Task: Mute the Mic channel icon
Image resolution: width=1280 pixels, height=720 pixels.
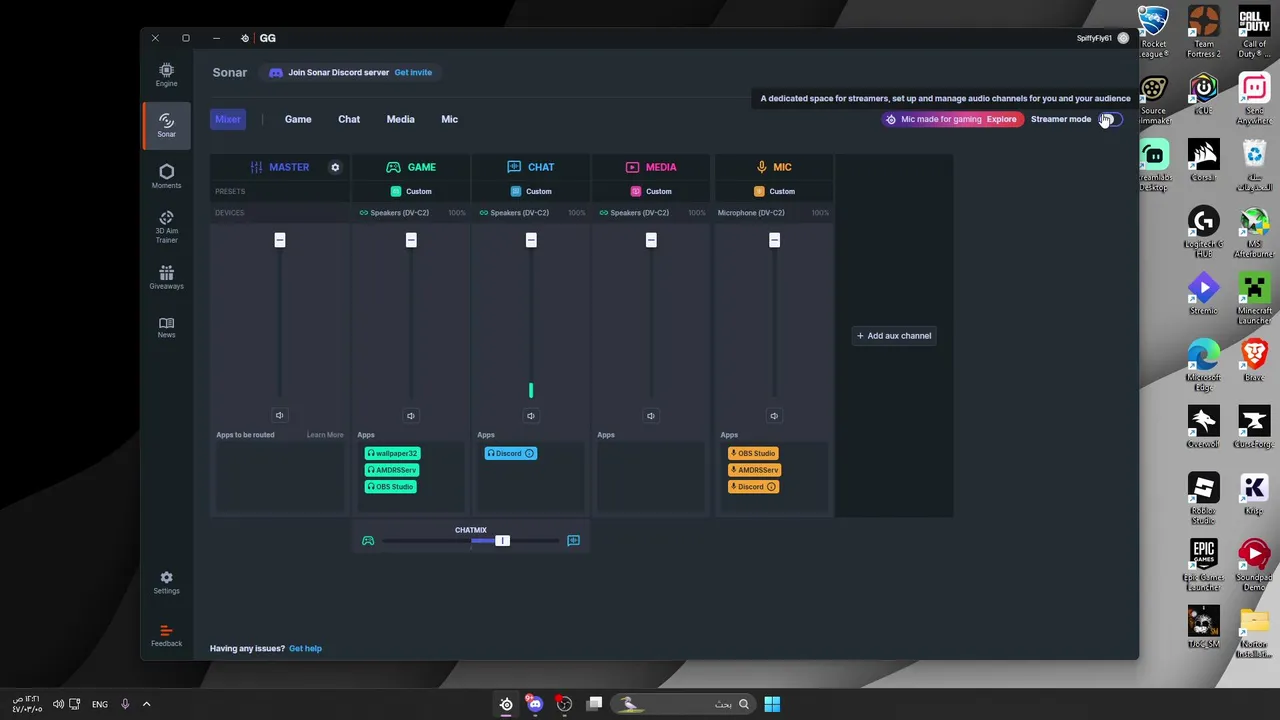Action: (x=774, y=416)
